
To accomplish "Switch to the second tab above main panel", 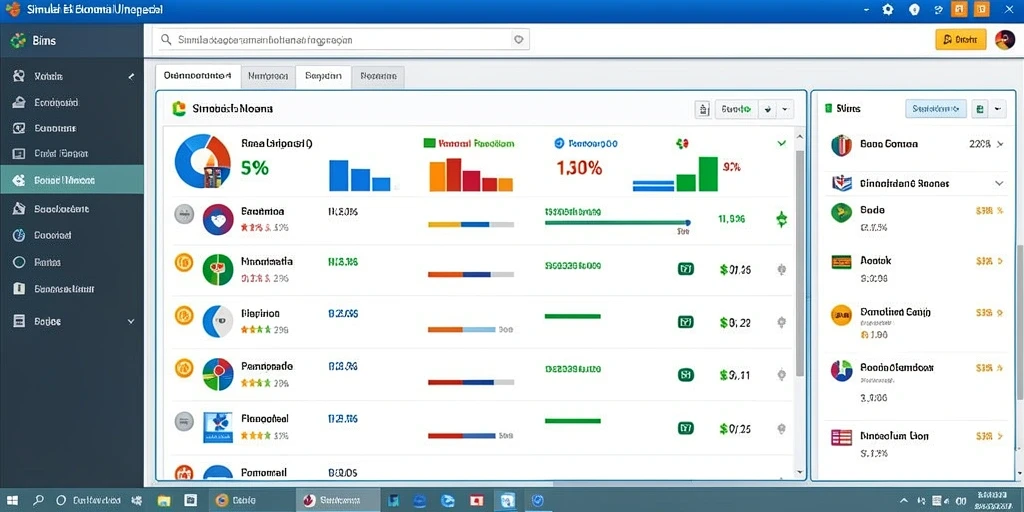I will pyautogui.click(x=268, y=76).
